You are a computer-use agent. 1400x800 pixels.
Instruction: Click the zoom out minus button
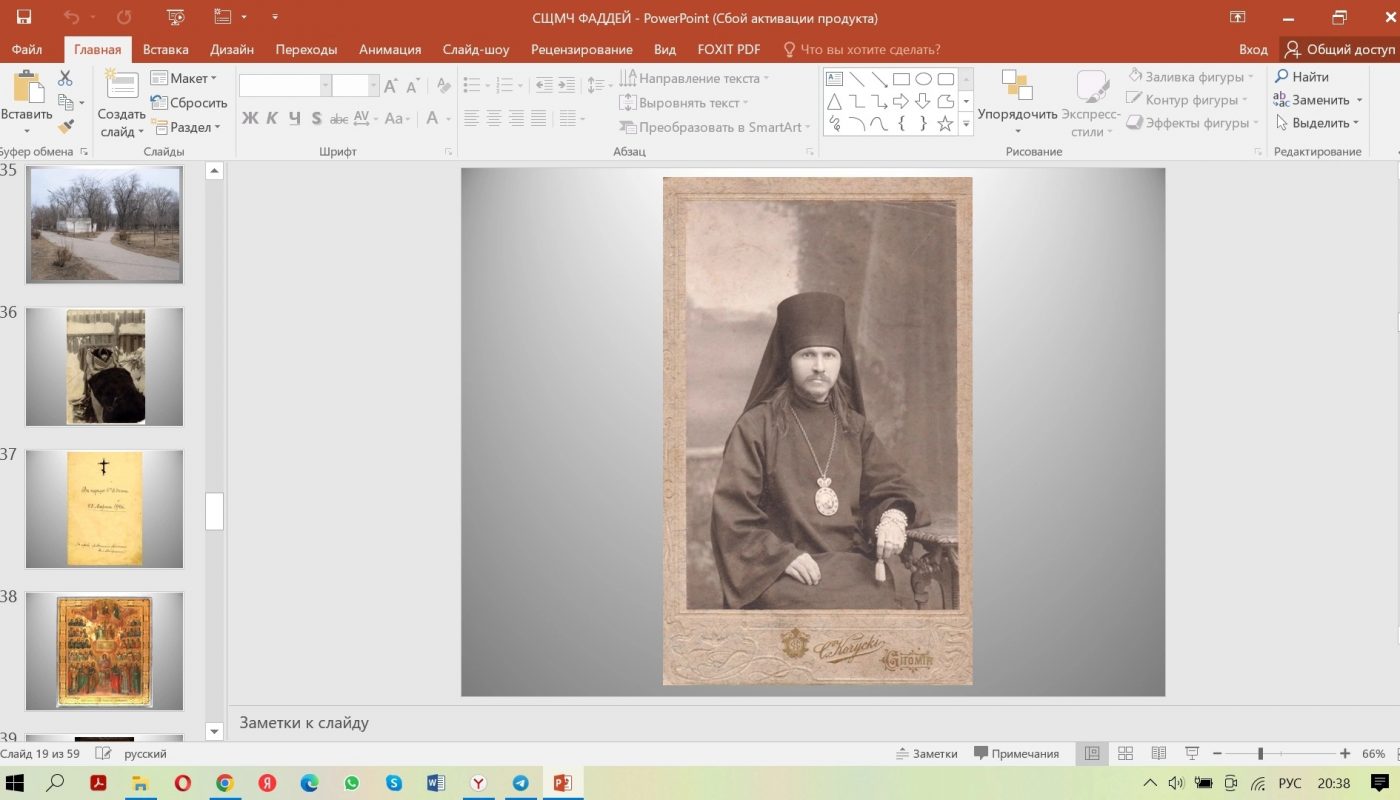pos(1218,753)
